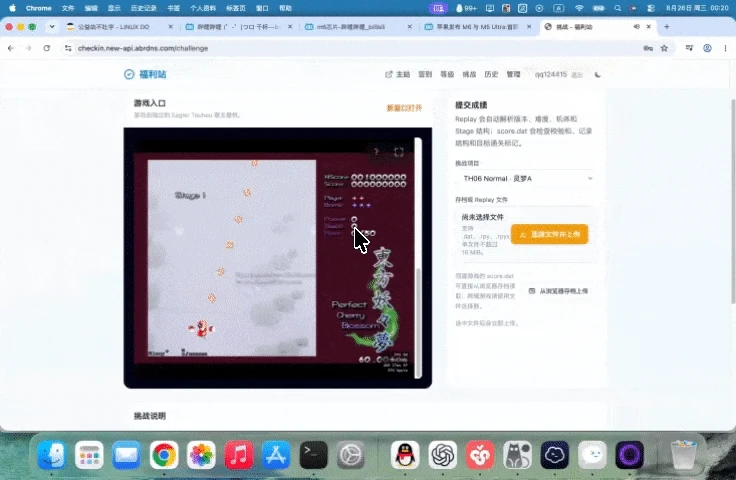
Task: Open the saved password key icon
Action: tap(648, 48)
